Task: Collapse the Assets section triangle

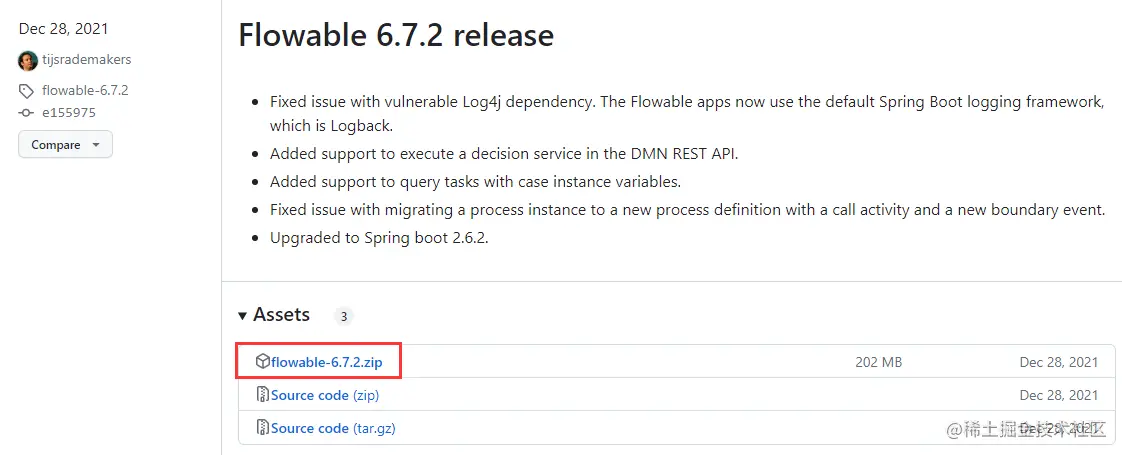Action: (243, 316)
